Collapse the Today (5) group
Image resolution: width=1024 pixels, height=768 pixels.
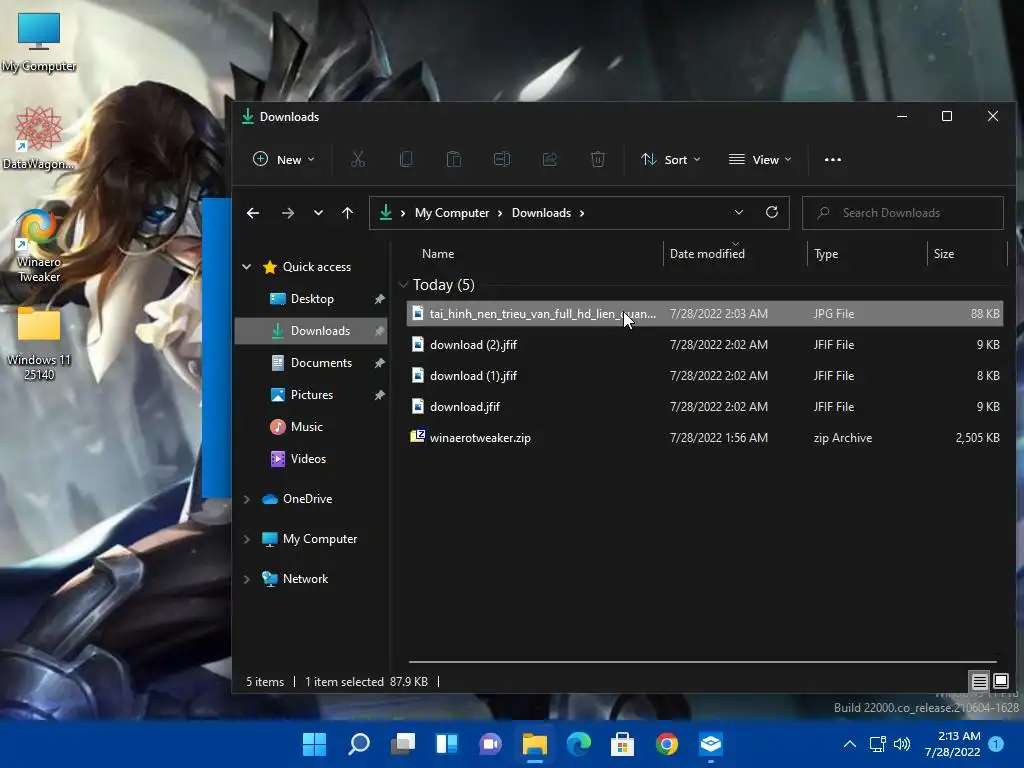(404, 285)
